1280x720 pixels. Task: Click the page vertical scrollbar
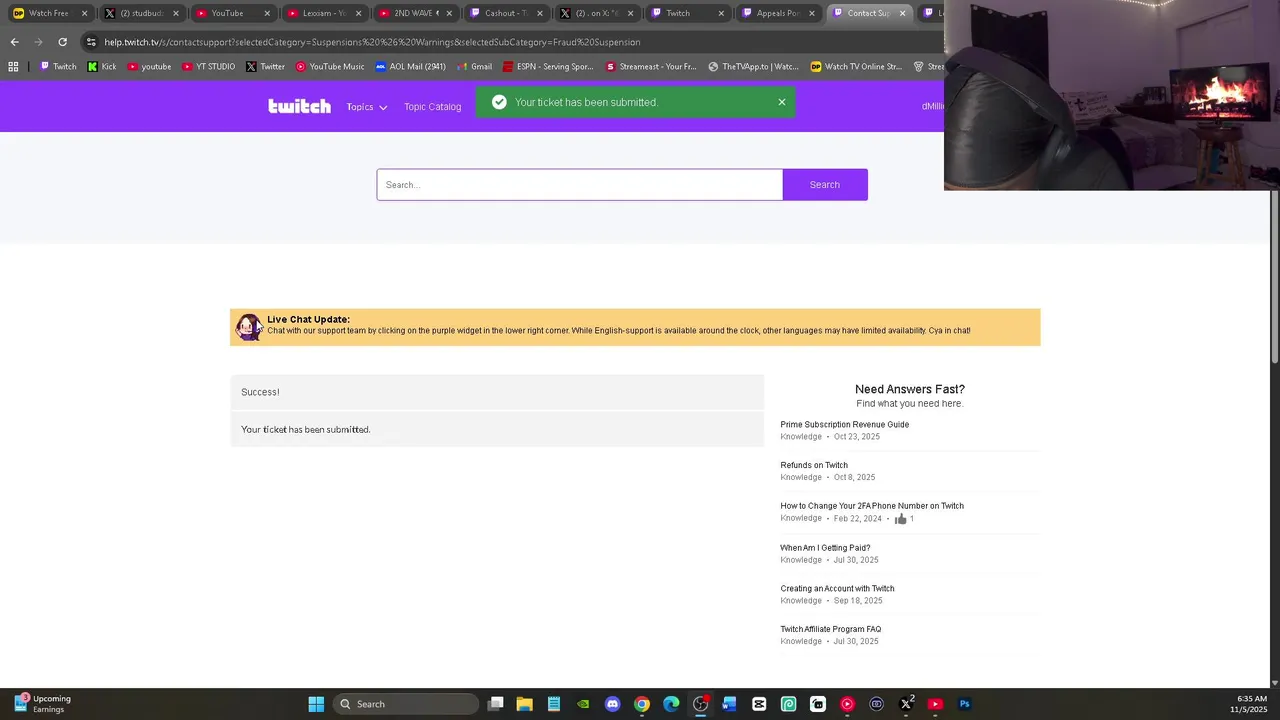(x=1274, y=278)
